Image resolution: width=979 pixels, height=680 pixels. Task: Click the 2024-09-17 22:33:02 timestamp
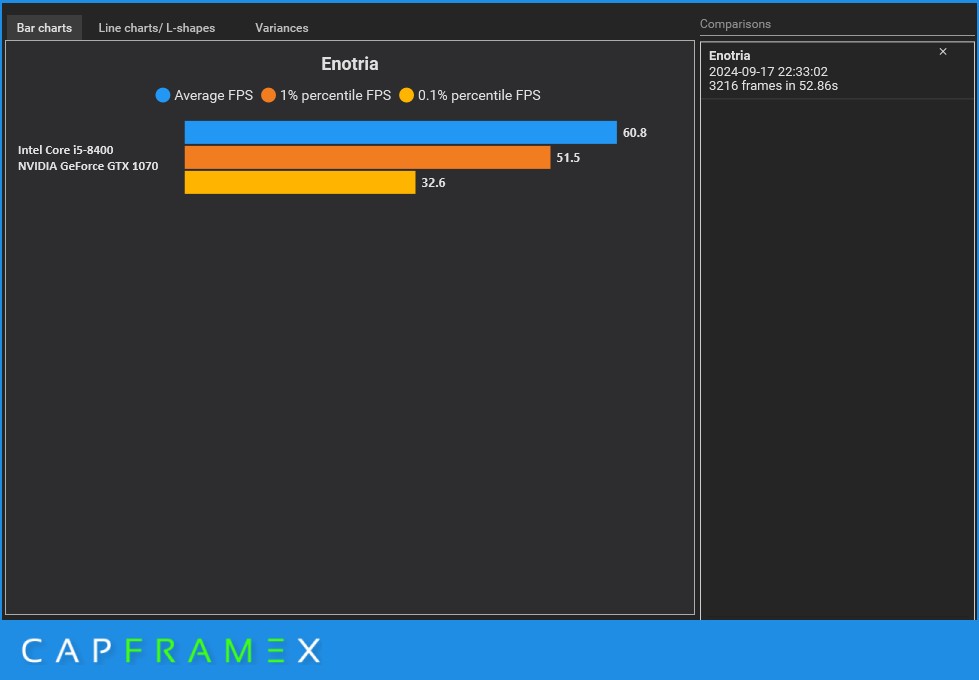(768, 72)
